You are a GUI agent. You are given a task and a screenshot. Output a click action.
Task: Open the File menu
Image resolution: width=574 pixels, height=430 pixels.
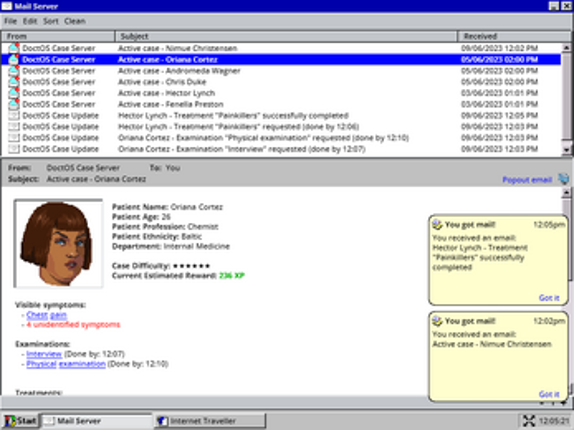coord(10,21)
